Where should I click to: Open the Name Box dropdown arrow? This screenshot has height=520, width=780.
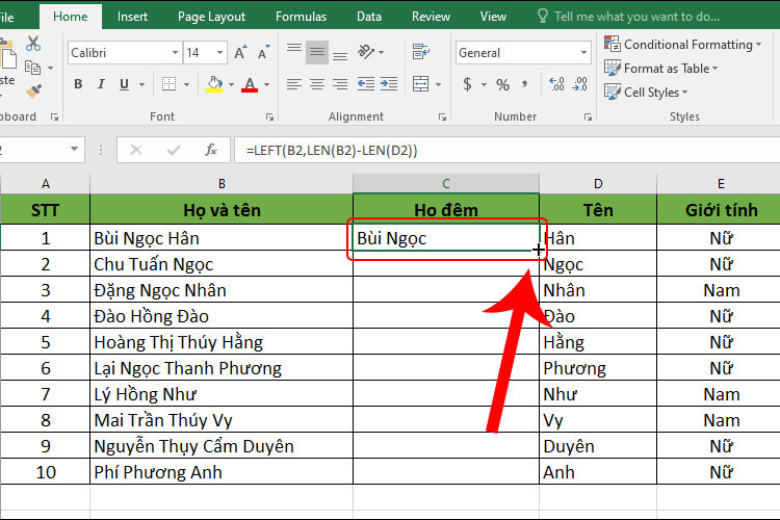(x=74, y=149)
